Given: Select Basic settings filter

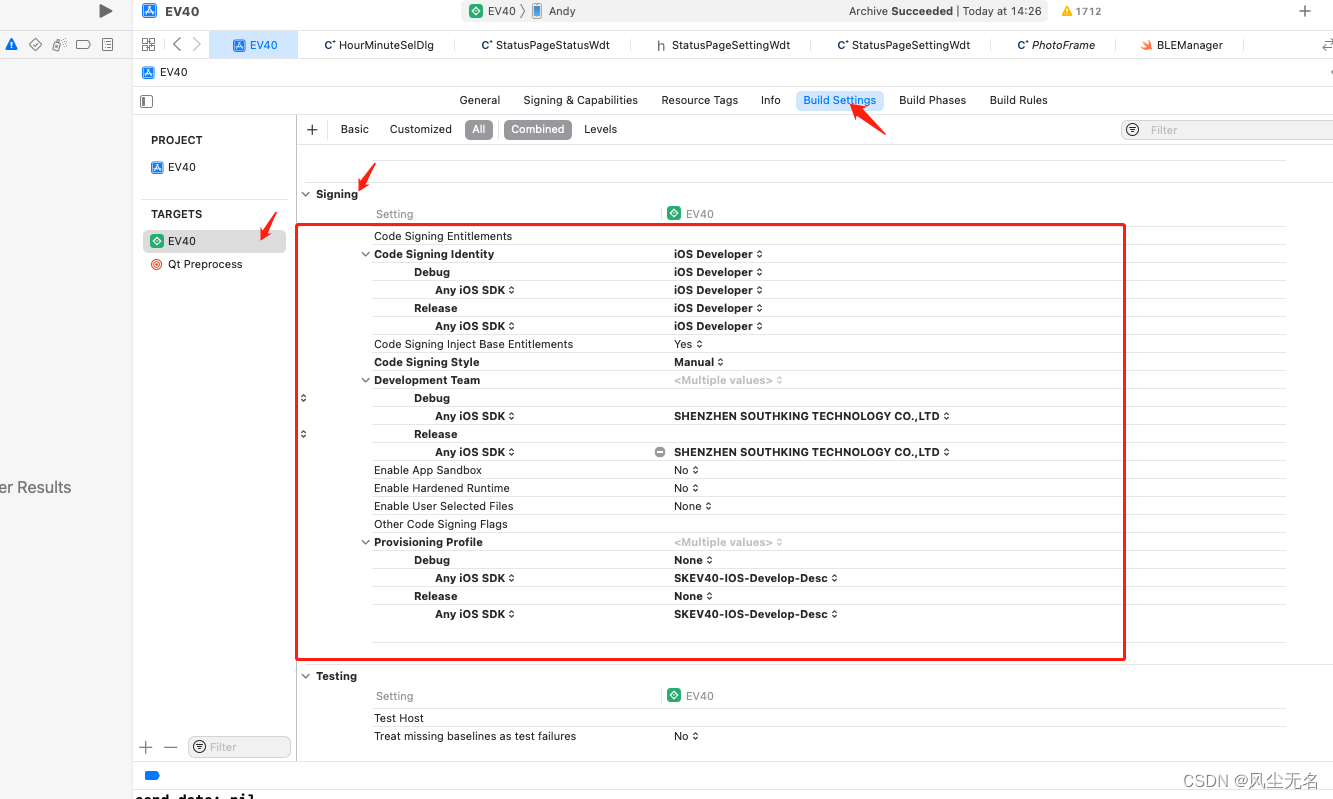Looking at the screenshot, I should coord(354,129).
